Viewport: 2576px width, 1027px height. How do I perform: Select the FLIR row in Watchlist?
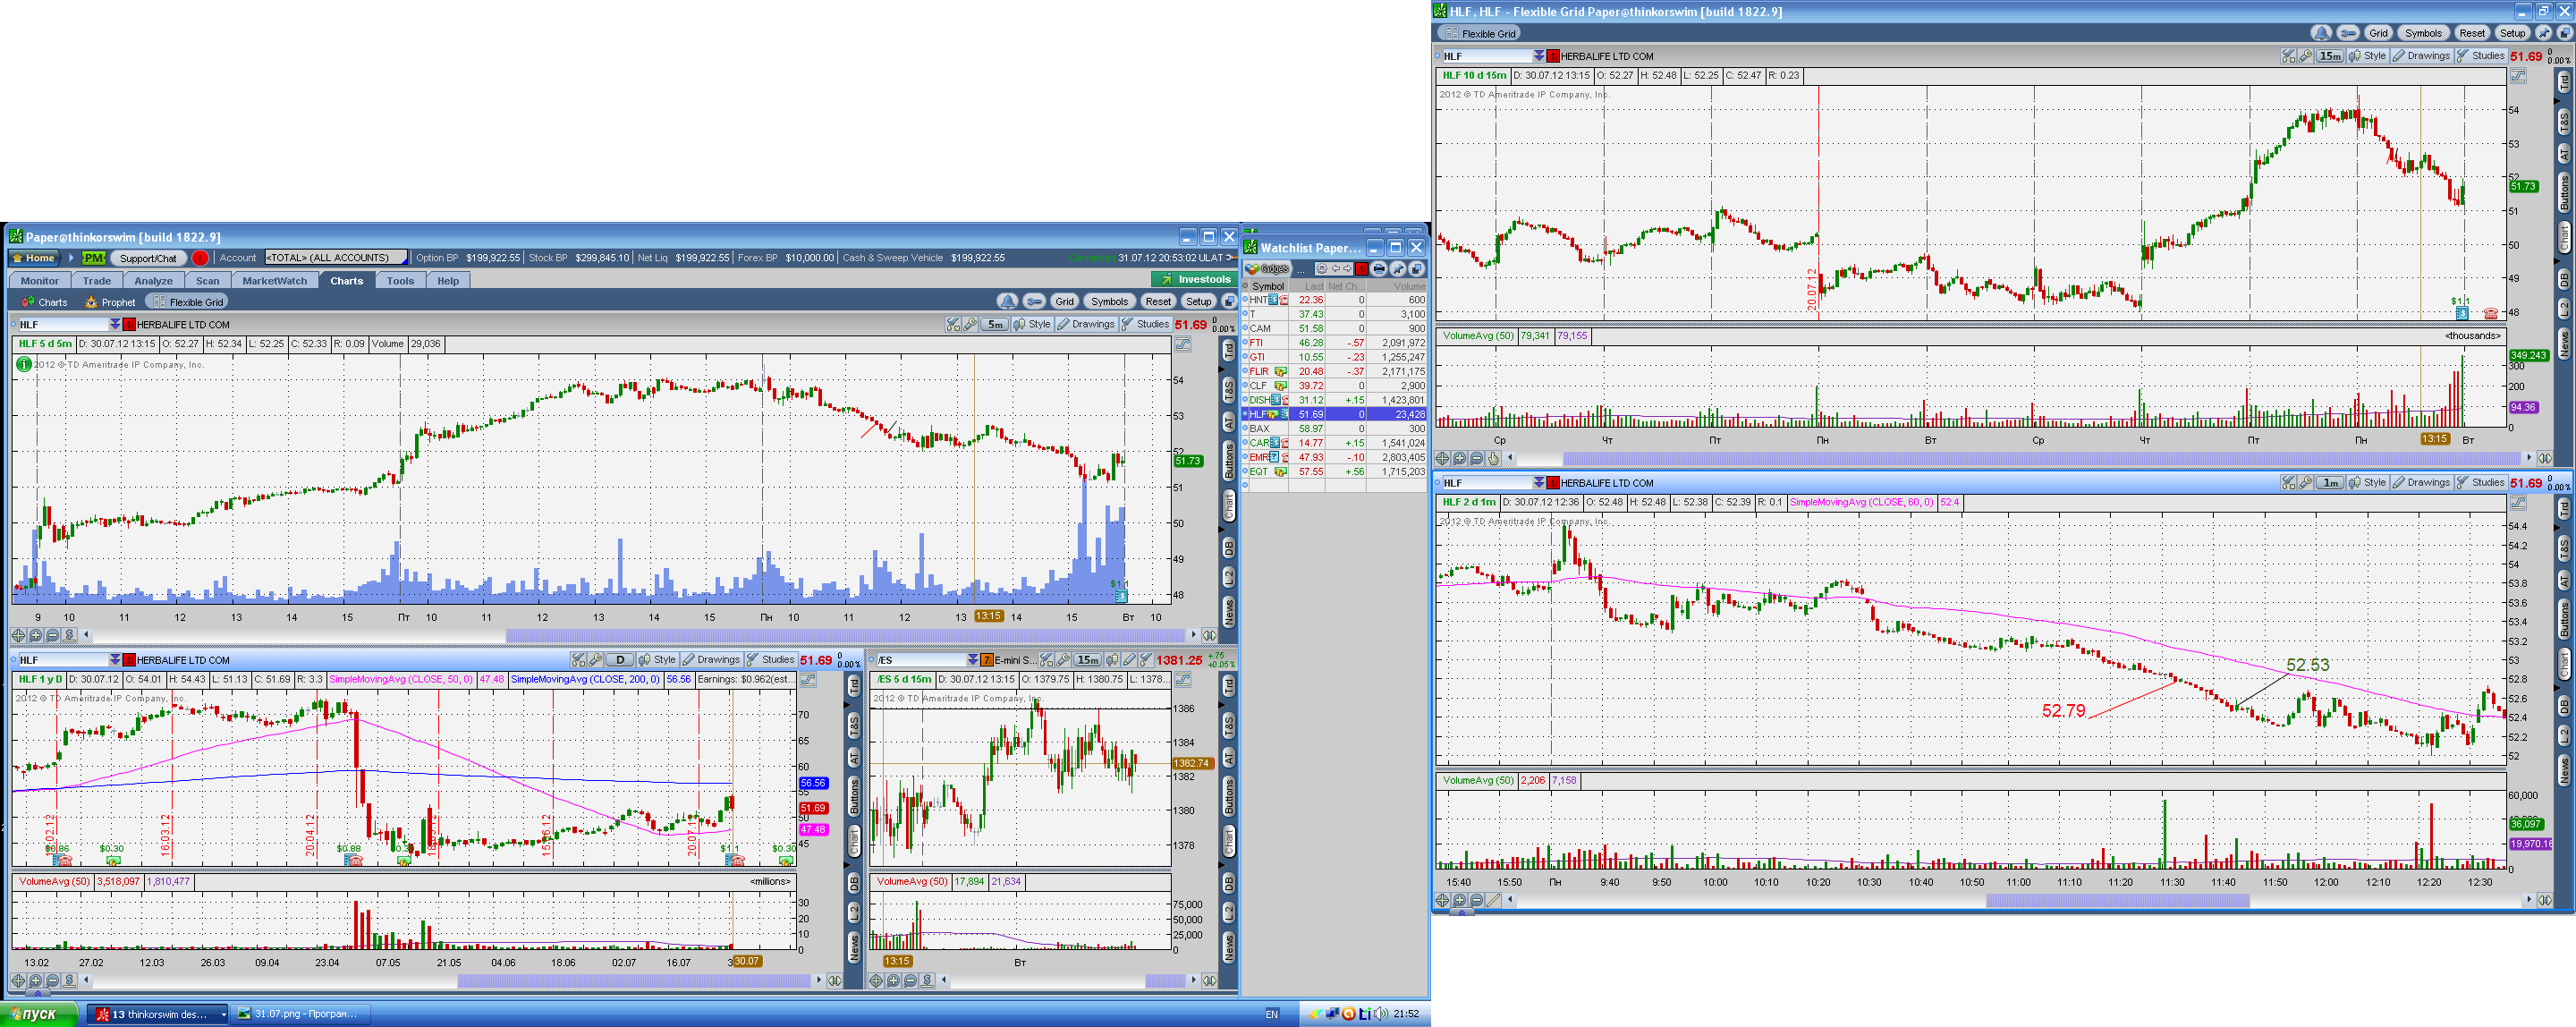1335,371
